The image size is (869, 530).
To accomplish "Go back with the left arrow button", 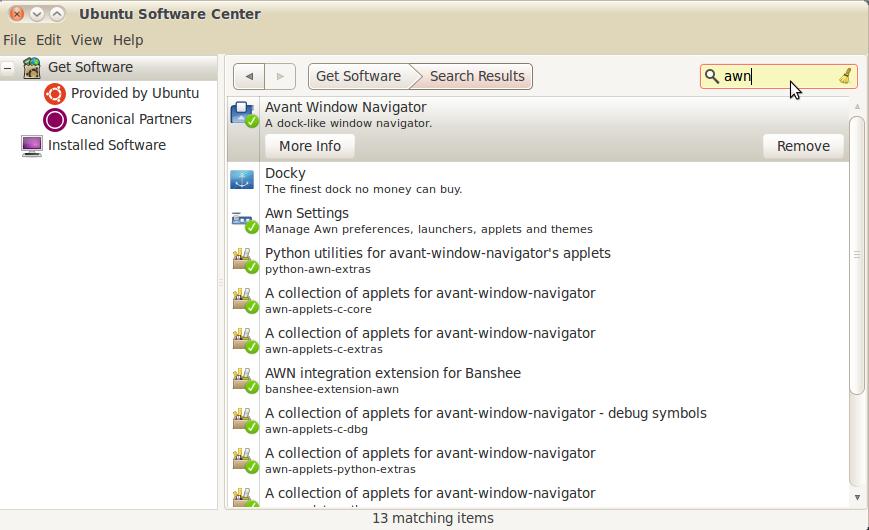I will pos(249,77).
